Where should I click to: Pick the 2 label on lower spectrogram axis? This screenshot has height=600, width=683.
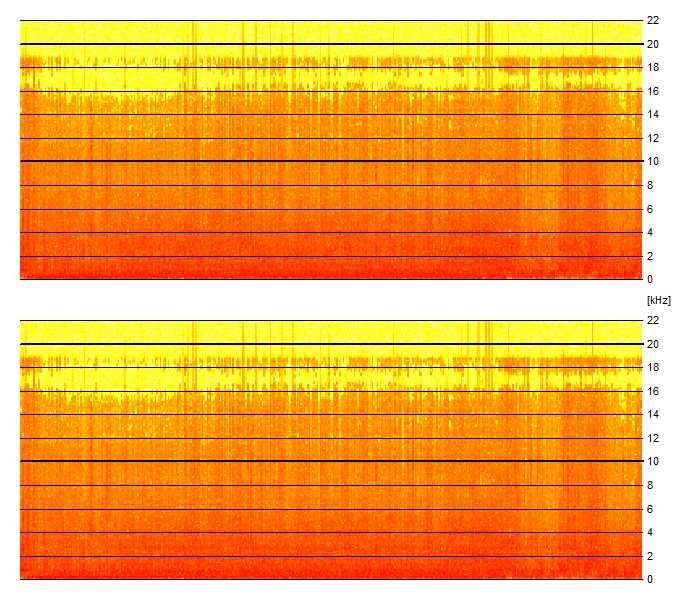pos(650,556)
